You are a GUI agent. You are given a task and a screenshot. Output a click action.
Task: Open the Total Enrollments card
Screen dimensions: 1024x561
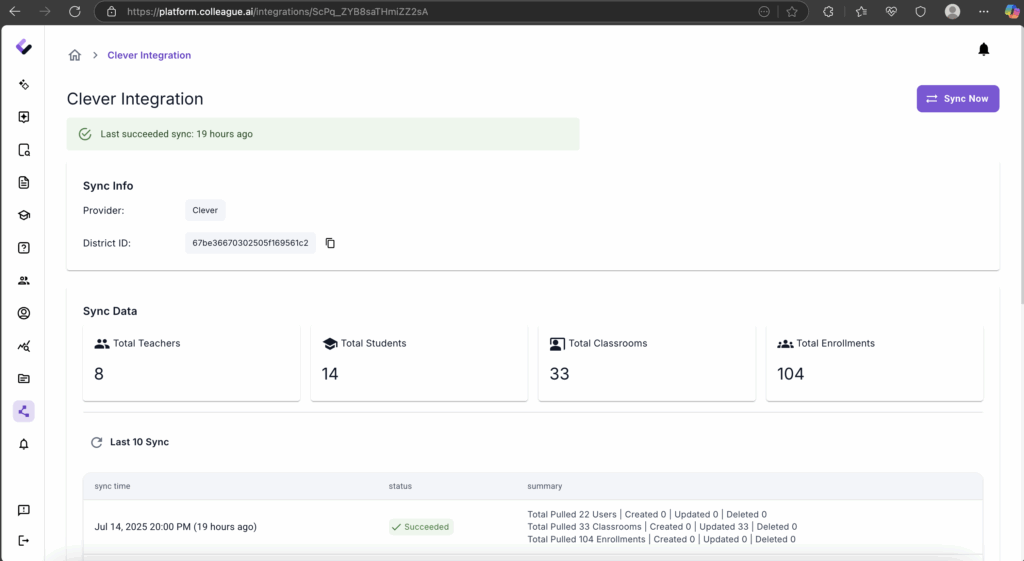[874, 362]
